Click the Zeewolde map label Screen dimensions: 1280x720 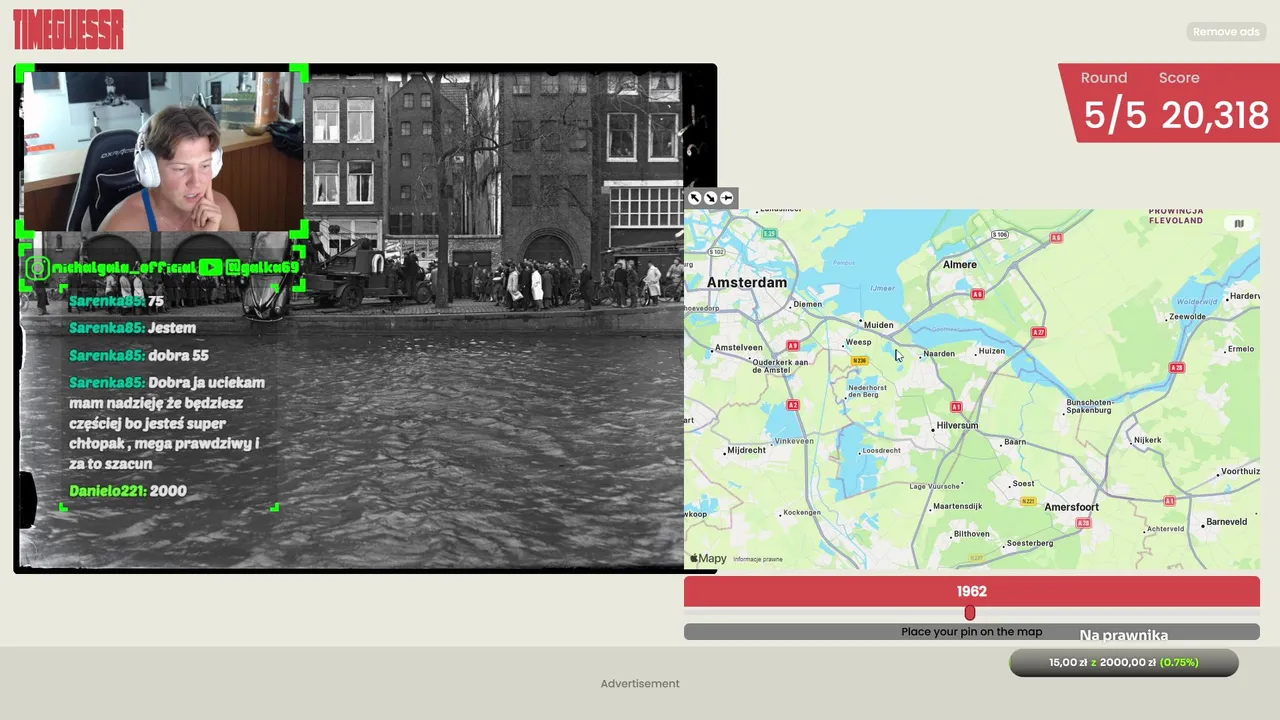pos(1187,317)
